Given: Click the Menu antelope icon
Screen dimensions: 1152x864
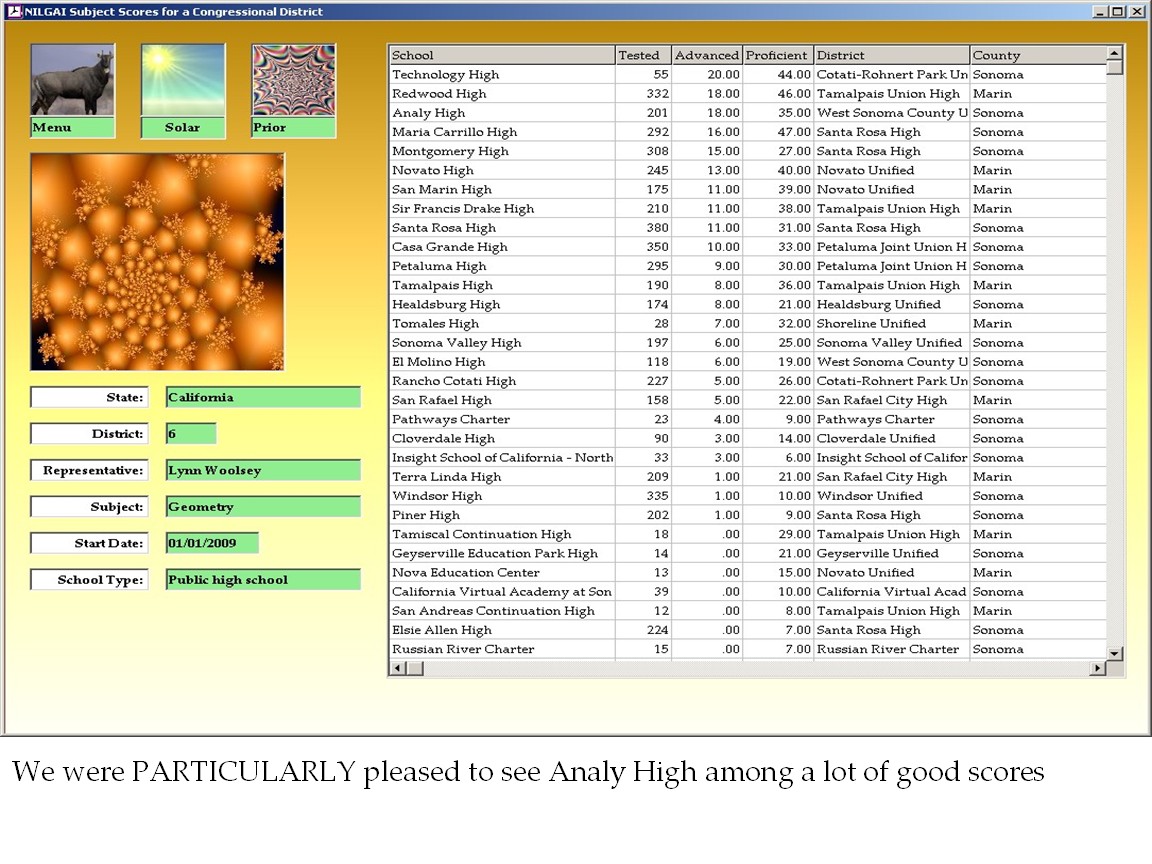Looking at the screenshot, I should (x=72, y=81).
